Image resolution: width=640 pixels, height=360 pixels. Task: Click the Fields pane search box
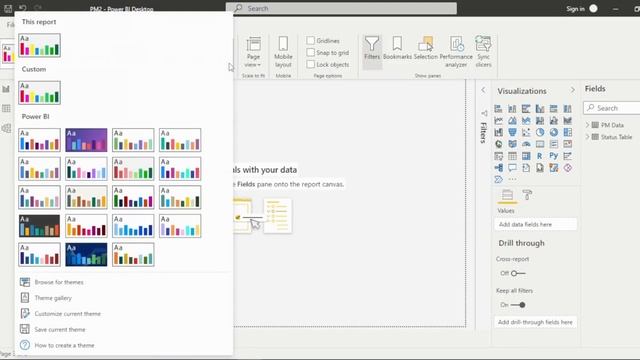(612, 108)
